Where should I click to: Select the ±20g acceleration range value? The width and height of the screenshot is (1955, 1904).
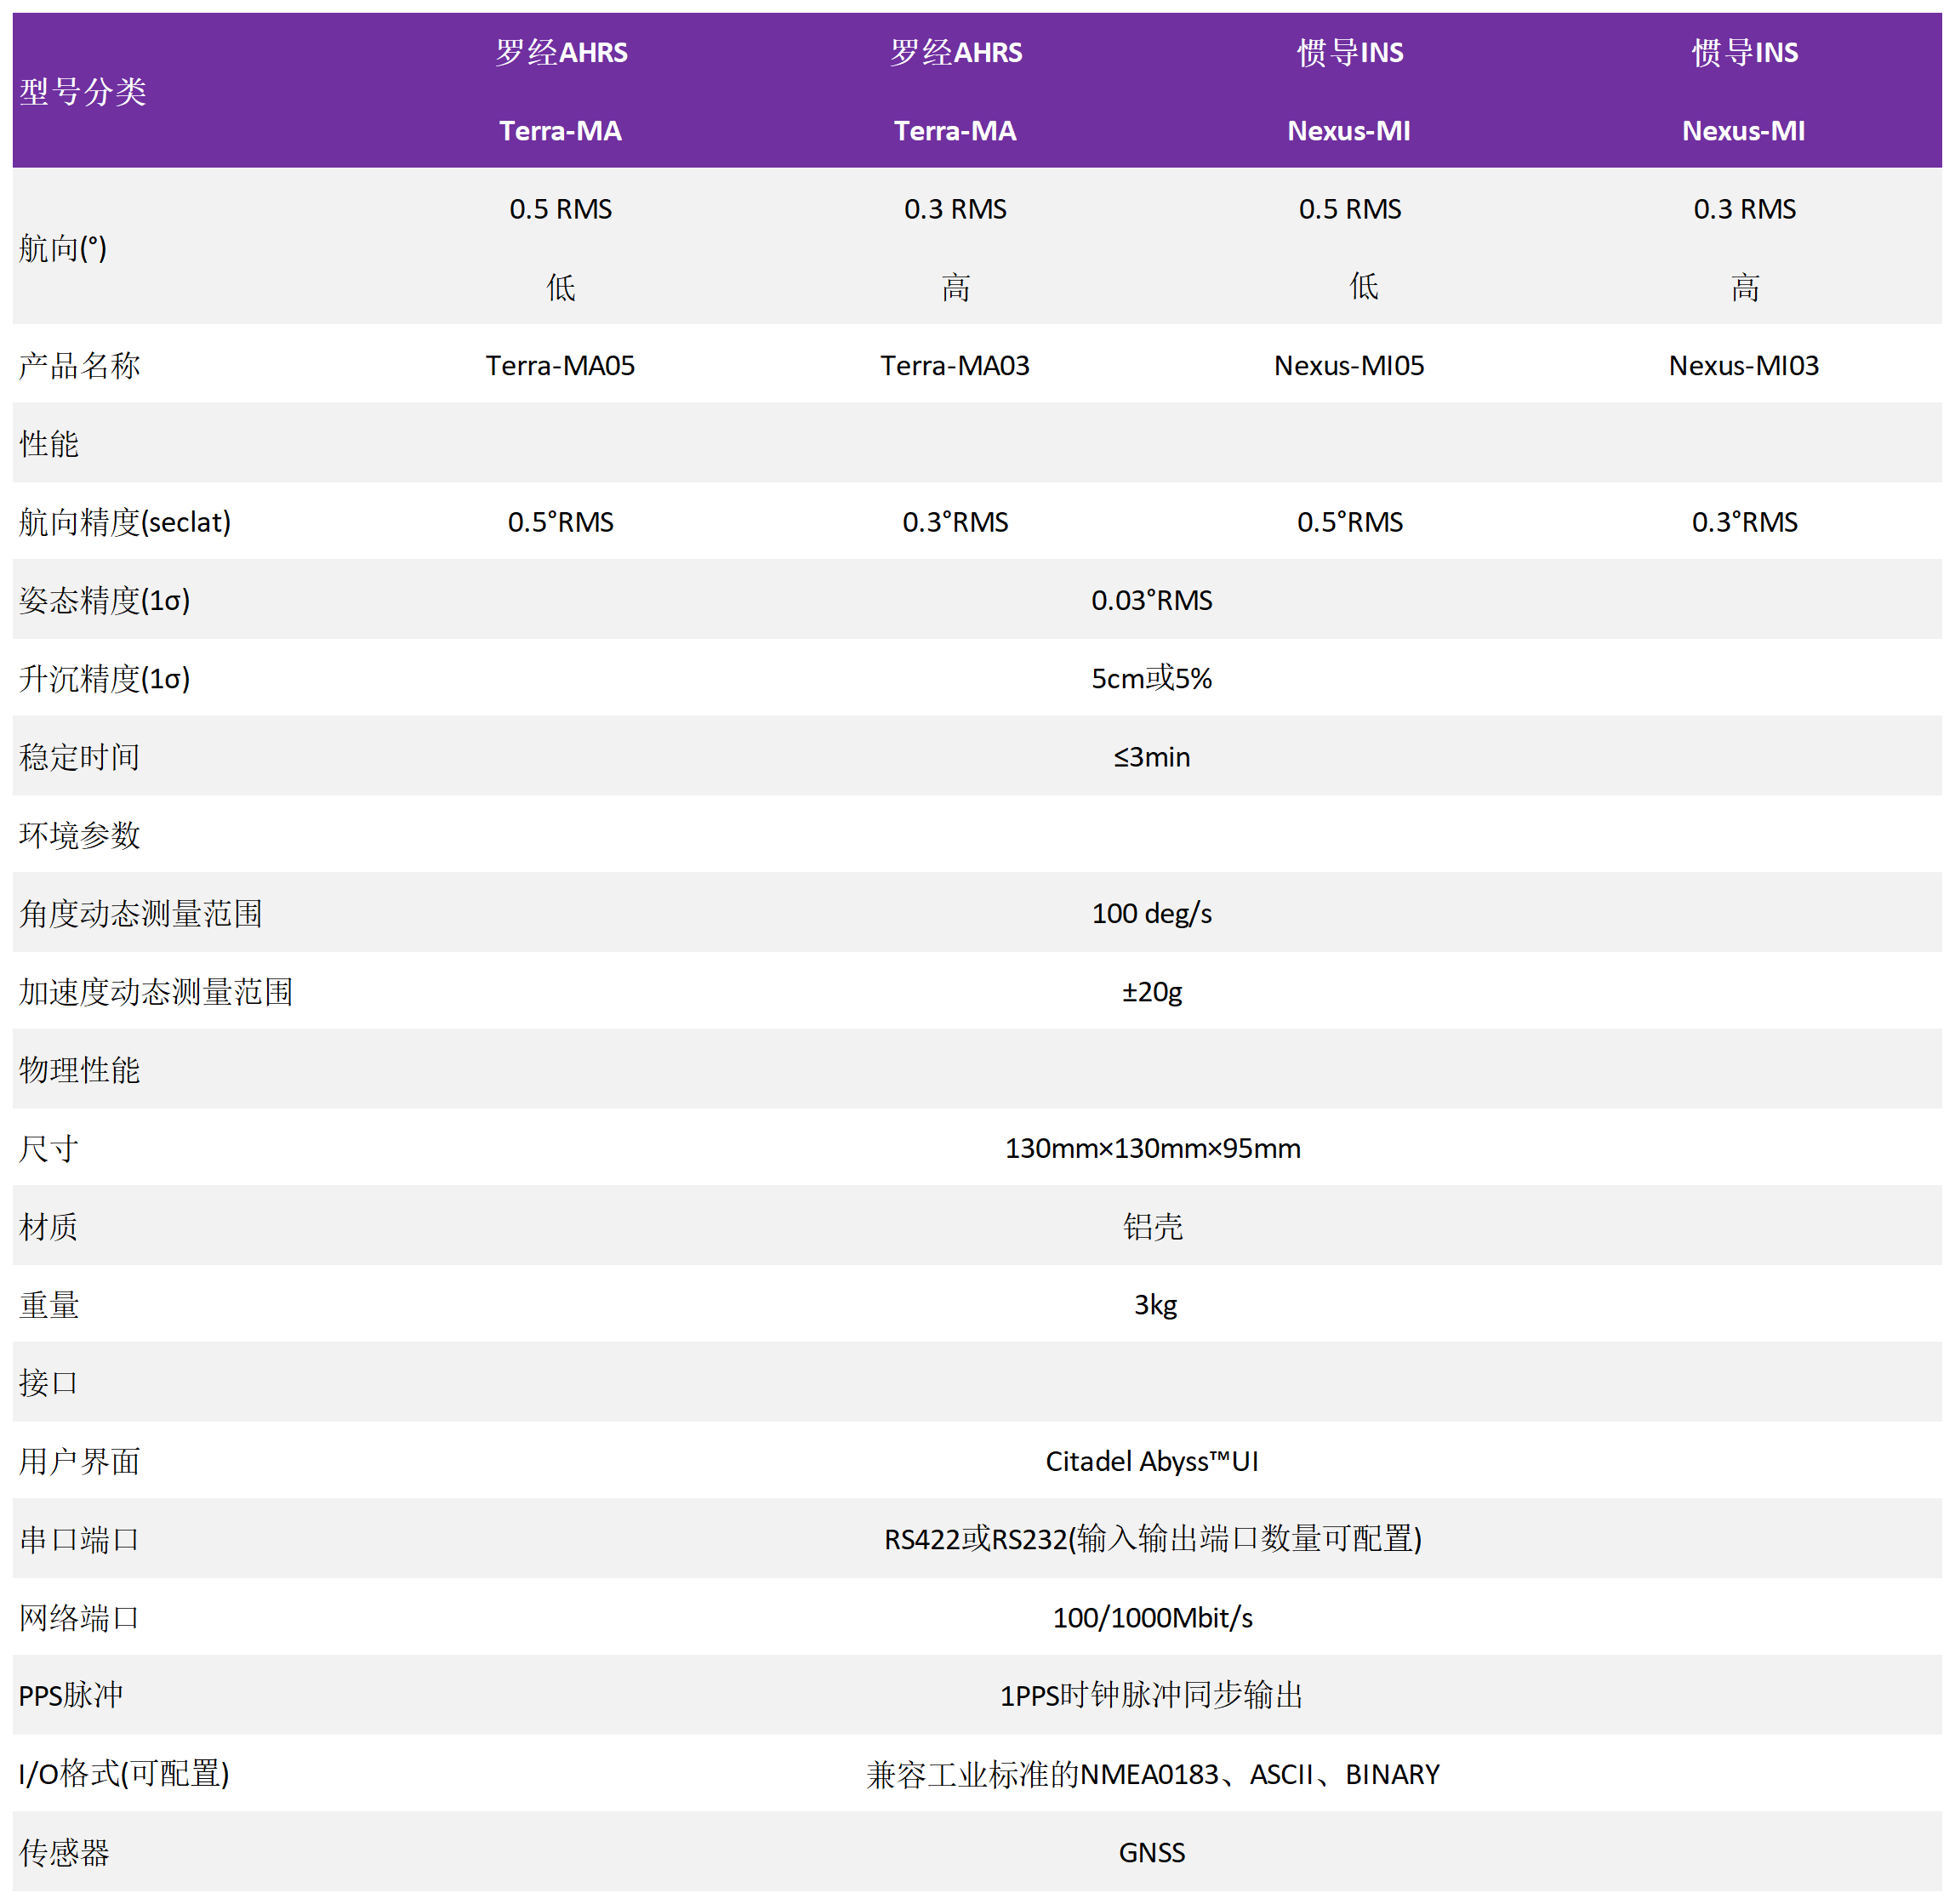pos(1151,991)
